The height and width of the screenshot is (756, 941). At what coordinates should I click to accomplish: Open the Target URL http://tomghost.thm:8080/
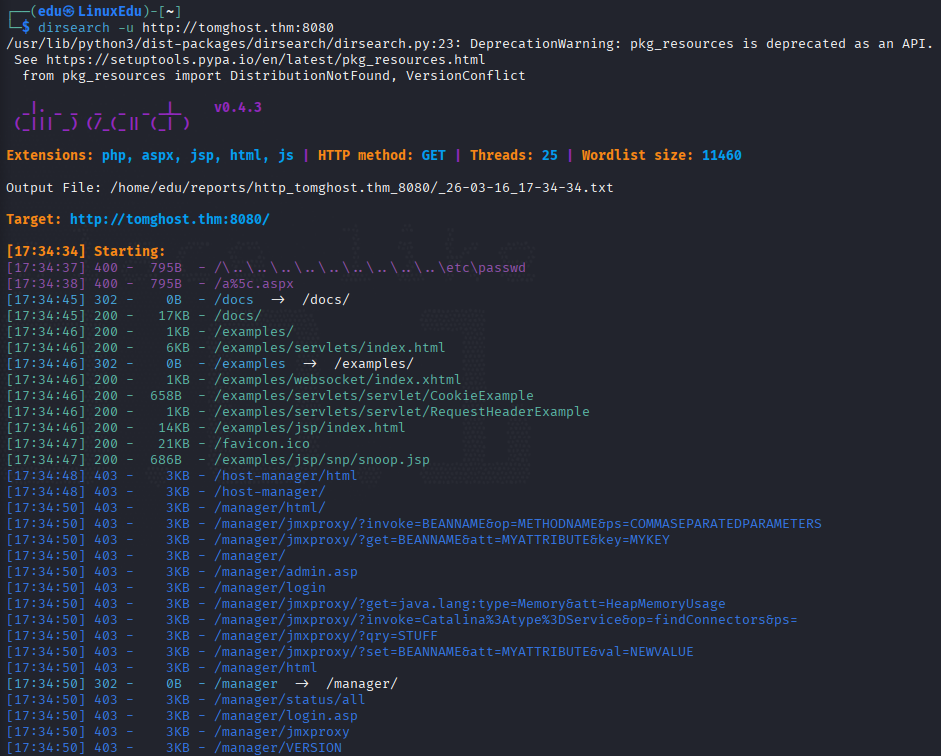coord(170,220)
